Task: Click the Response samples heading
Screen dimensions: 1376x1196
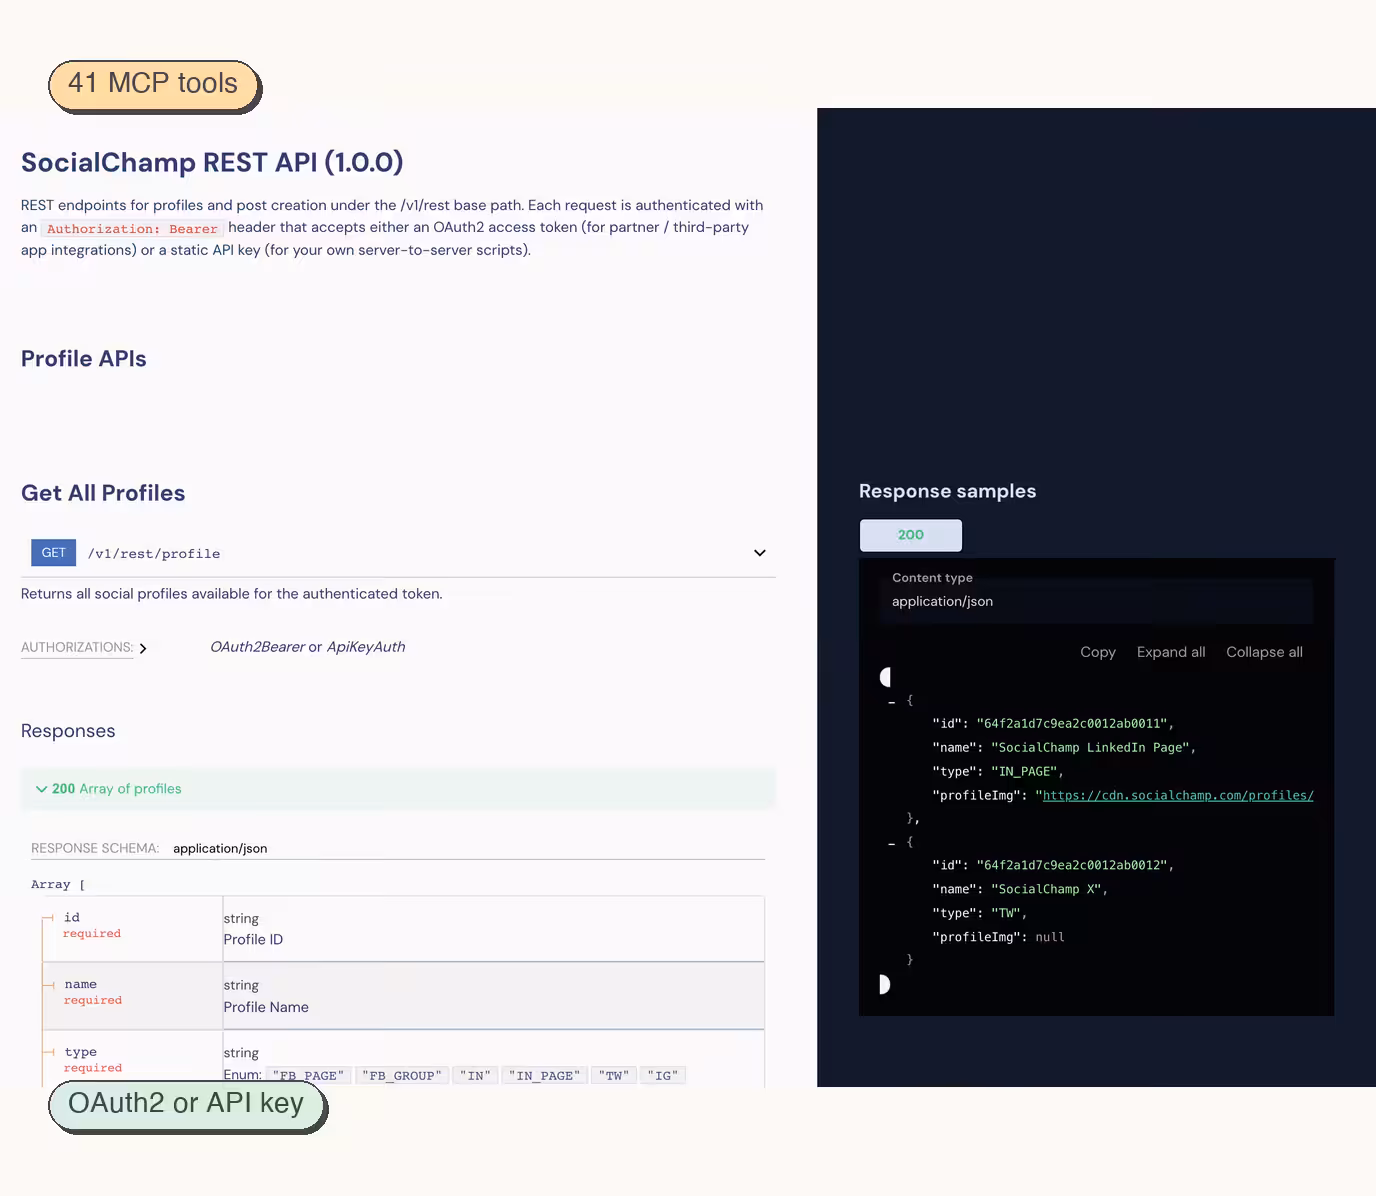Action: [x=947, y=491]
